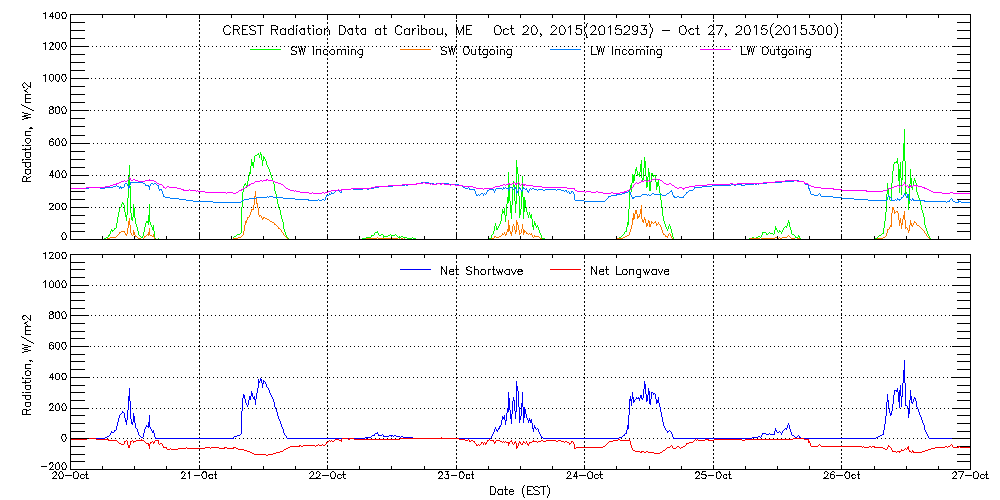Select the 24-Oct date tick label
The height and width of the screenshot is (500, 1000).
pos(585,477)
